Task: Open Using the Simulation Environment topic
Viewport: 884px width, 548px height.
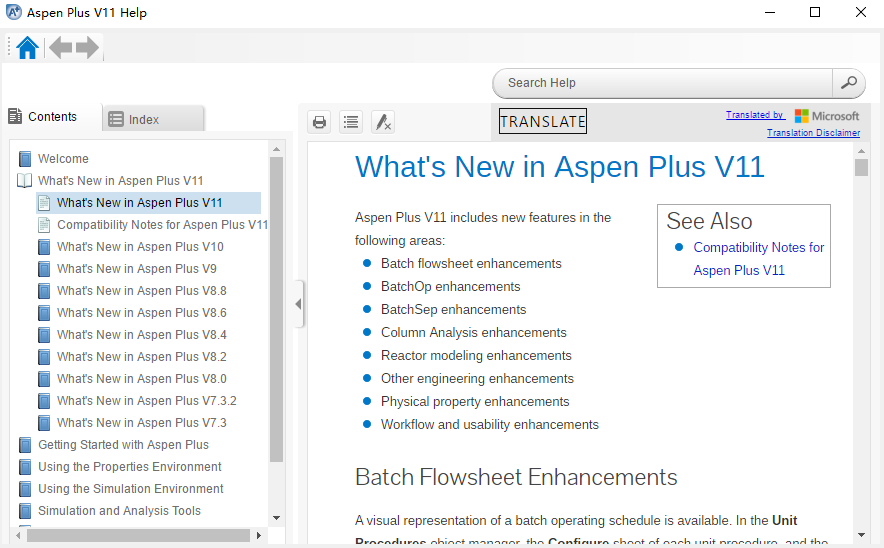Action: (131, 489)
